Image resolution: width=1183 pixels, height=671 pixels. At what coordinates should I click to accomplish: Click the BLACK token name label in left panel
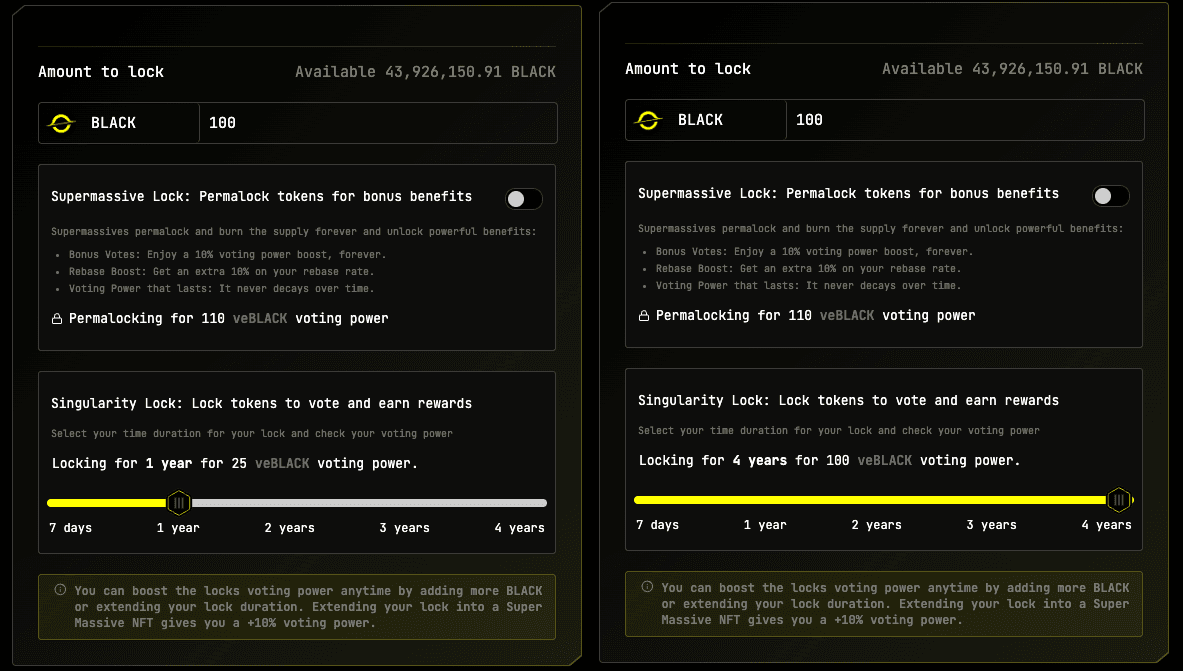(113, 123)
